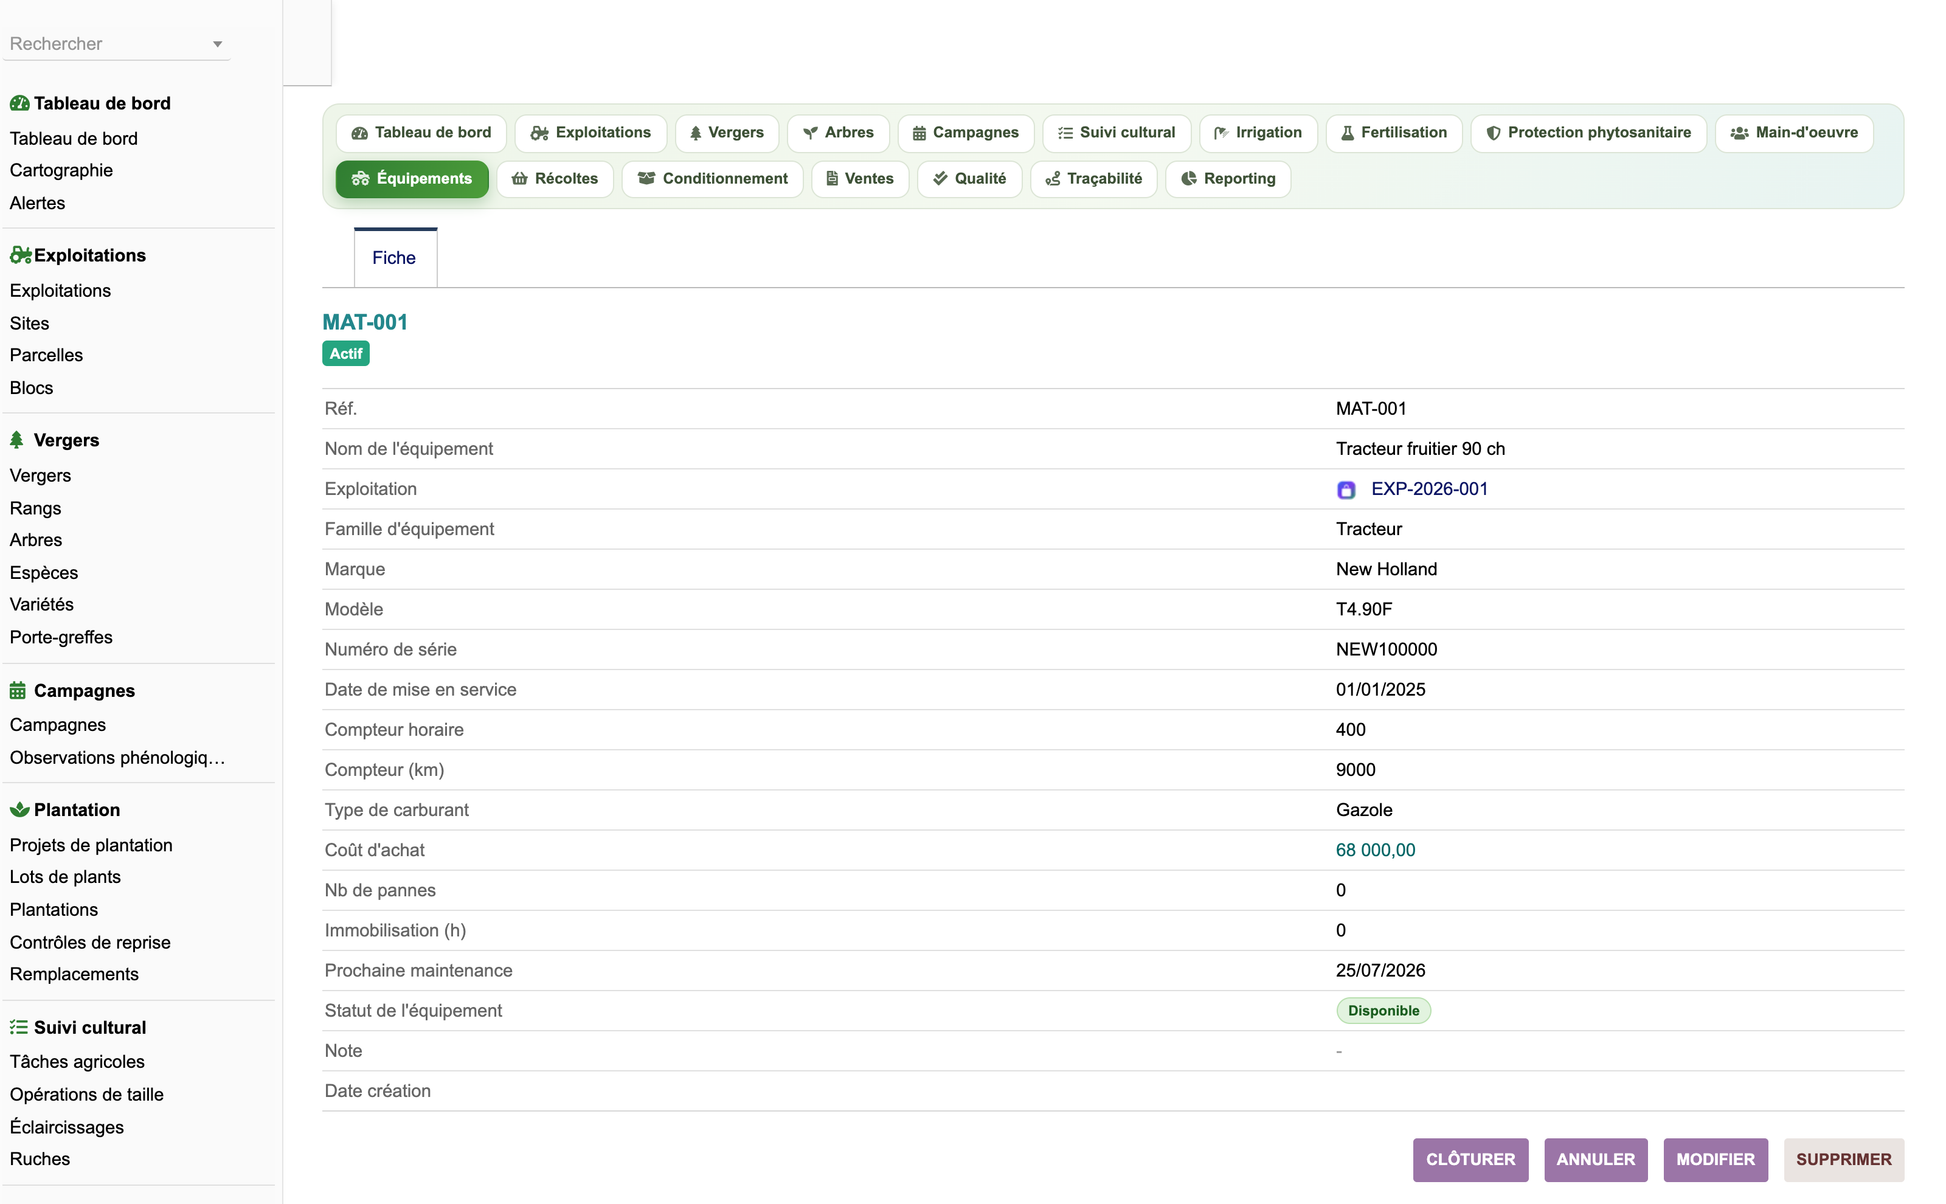Open the Récoltes menu item
This screenshot has width=1946, height=1204.
pyautogui.click(x=555, y=179)
